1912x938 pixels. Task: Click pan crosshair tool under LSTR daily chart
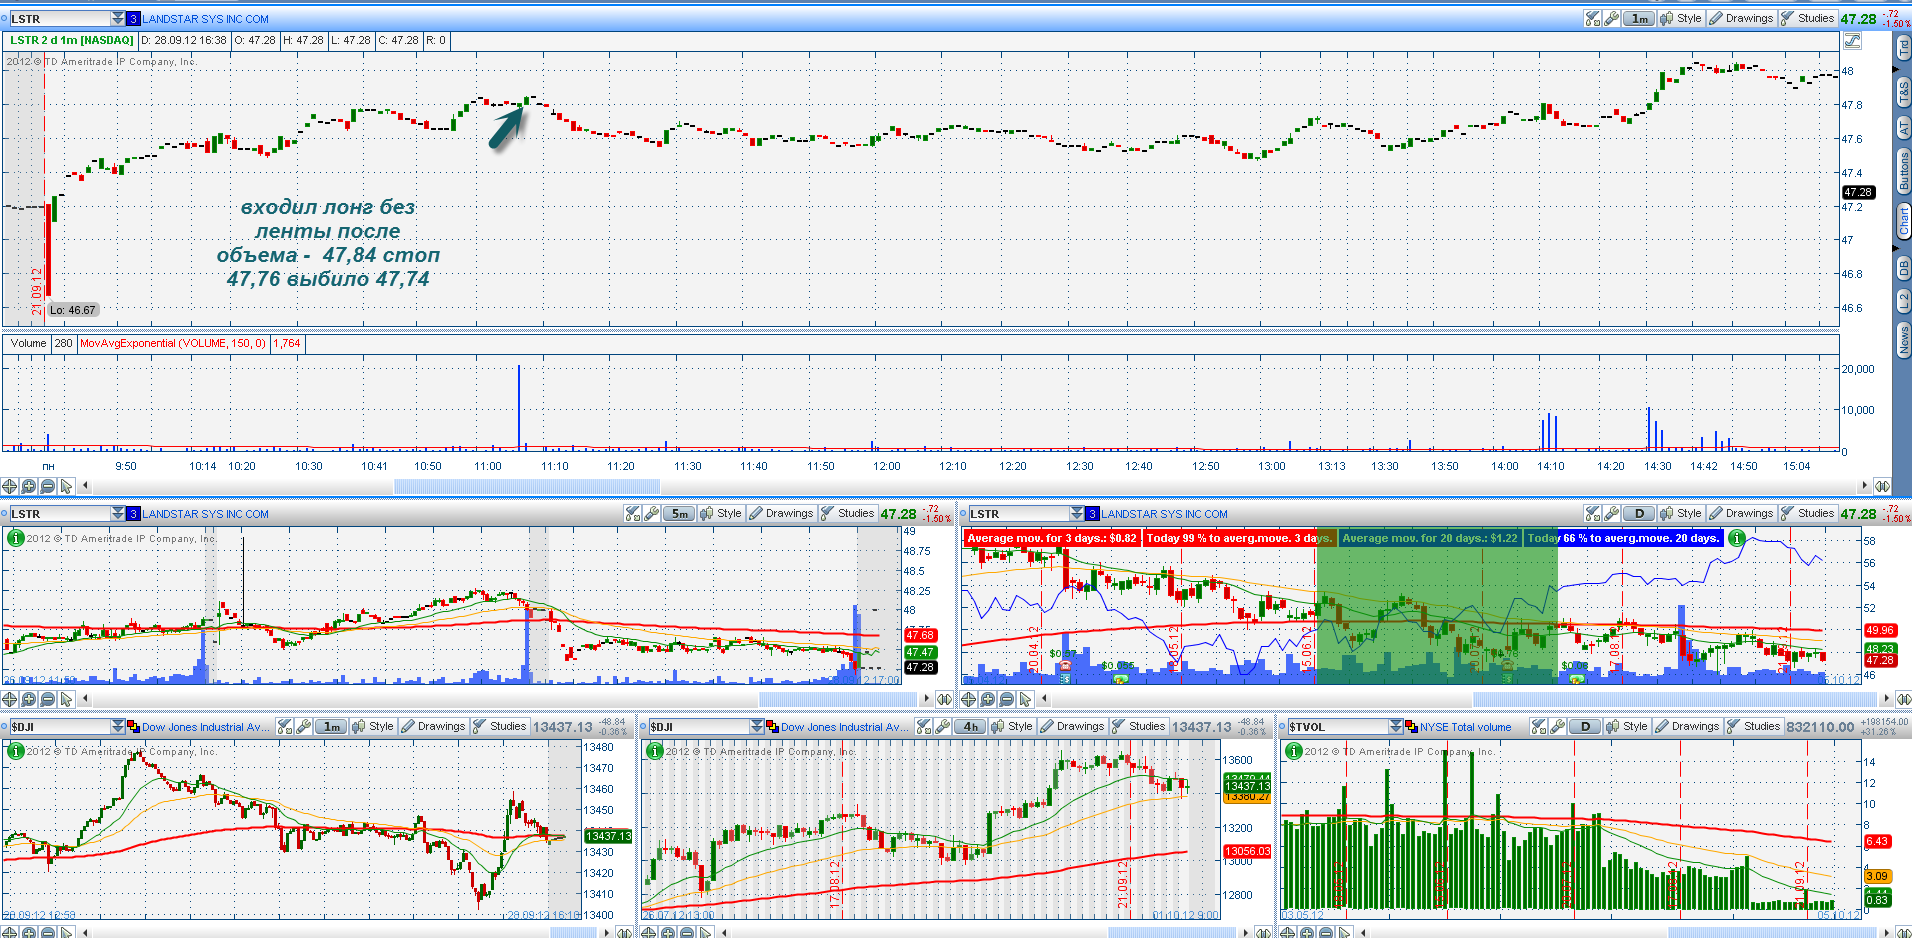point(969,699)
